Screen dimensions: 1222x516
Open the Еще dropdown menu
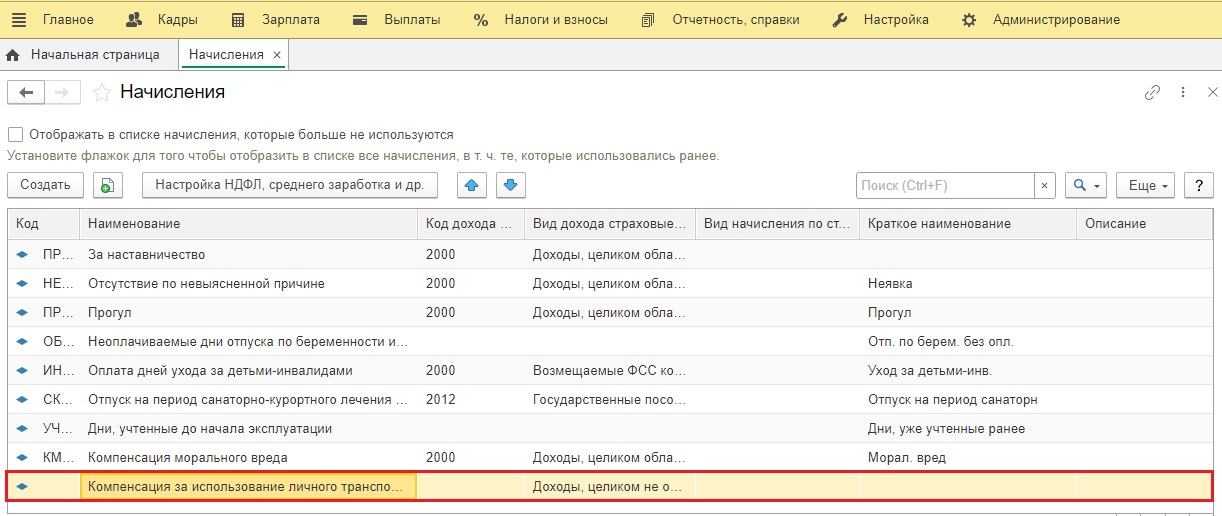click(x=1145, y=185)
